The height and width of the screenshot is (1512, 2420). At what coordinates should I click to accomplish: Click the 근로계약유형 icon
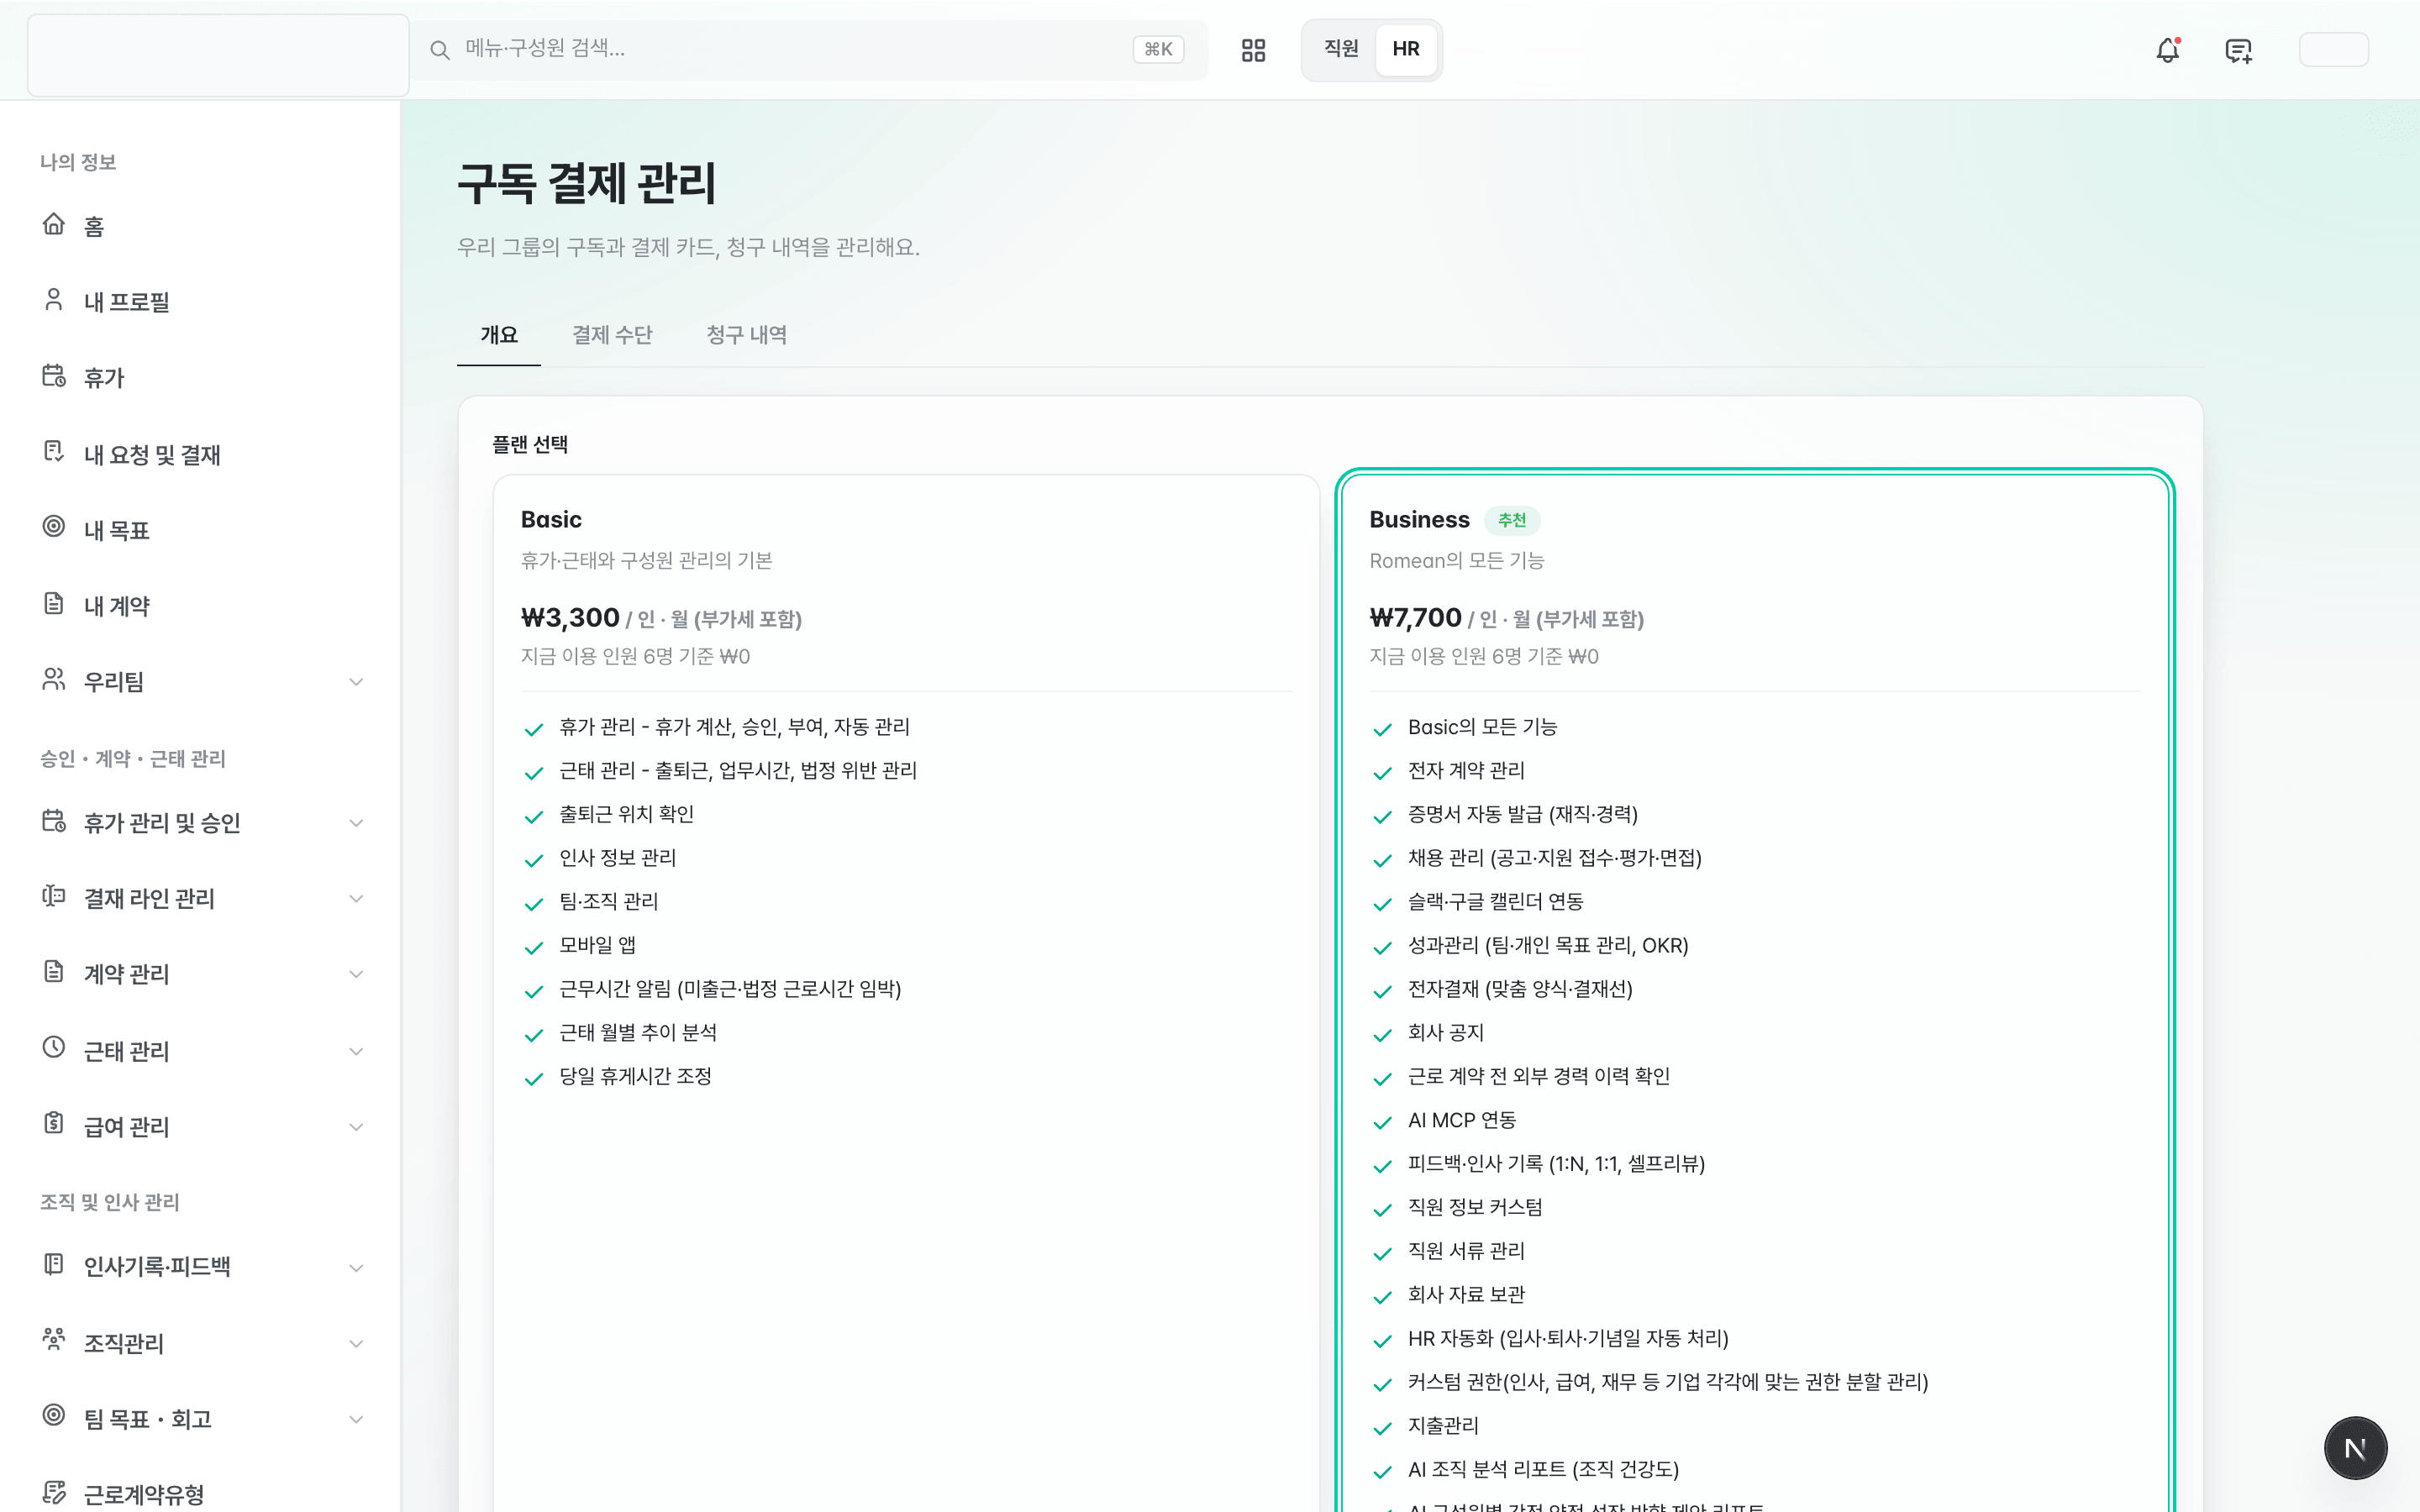point(54,1492)
